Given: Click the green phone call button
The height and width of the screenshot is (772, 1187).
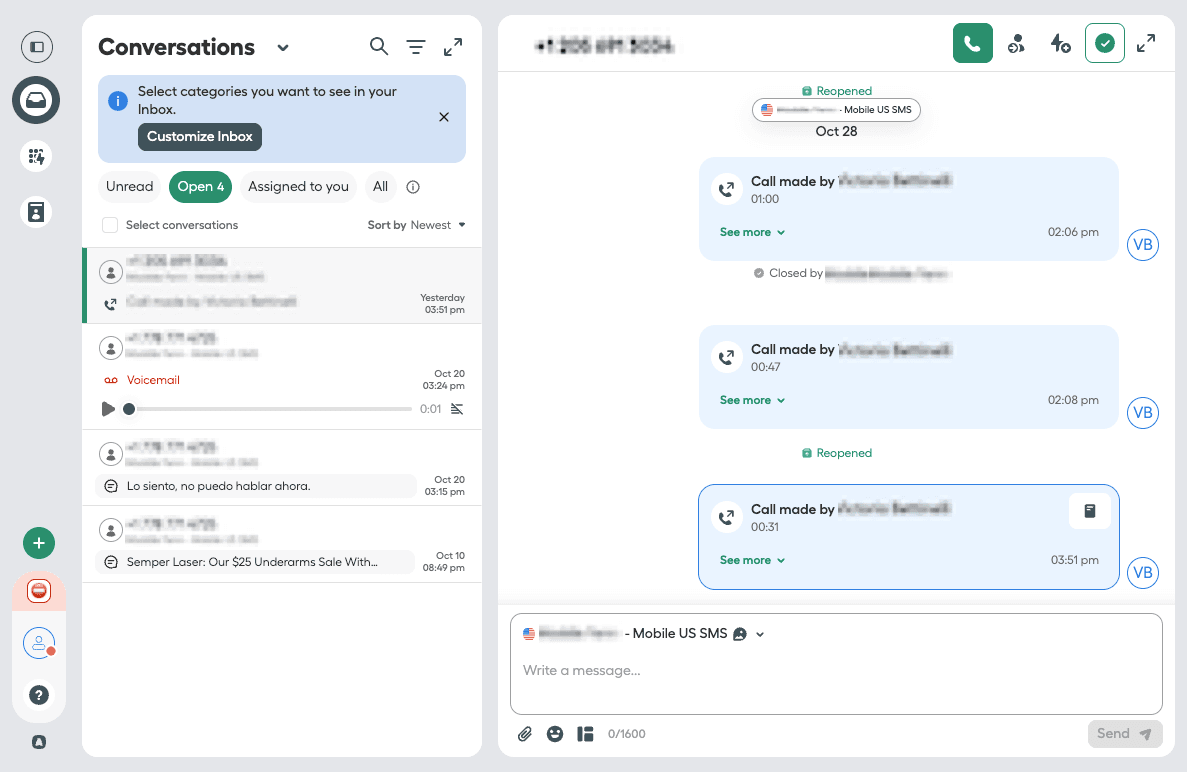Looking at the screenshot, I should point(972,43).
